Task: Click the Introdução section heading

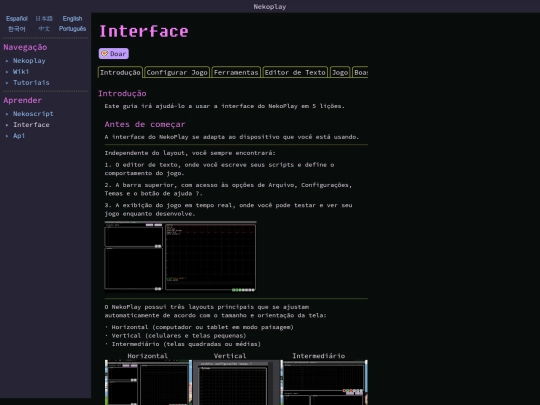Action: (x=122, y=94)
